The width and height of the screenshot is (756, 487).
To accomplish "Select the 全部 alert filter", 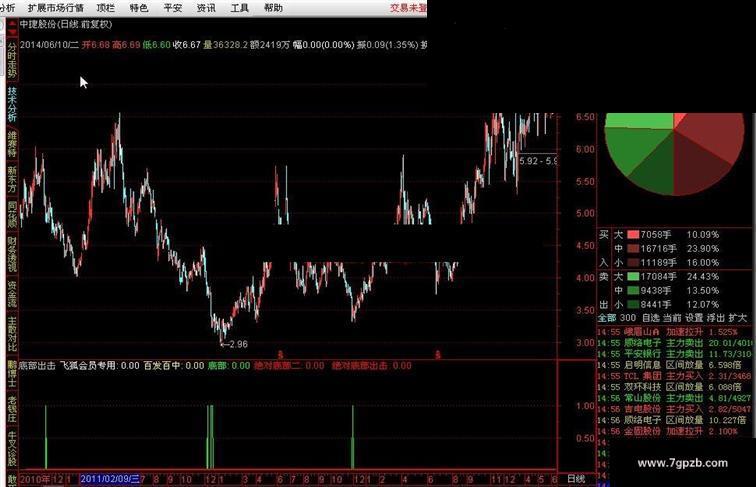I will point(607,318).
